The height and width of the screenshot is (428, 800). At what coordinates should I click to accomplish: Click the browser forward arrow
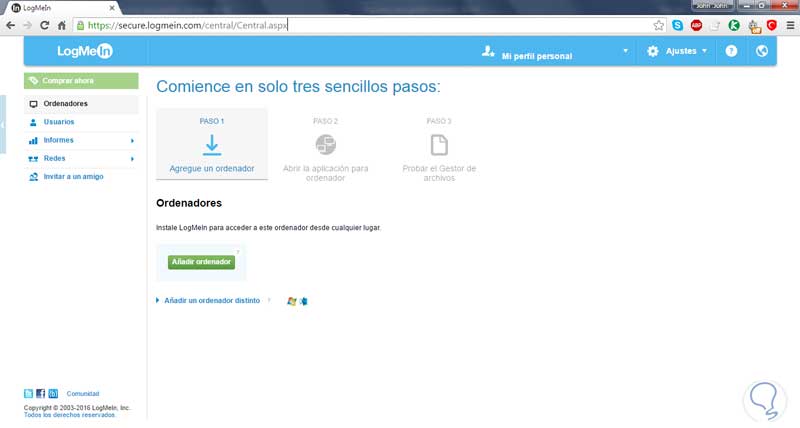point(27,25)
